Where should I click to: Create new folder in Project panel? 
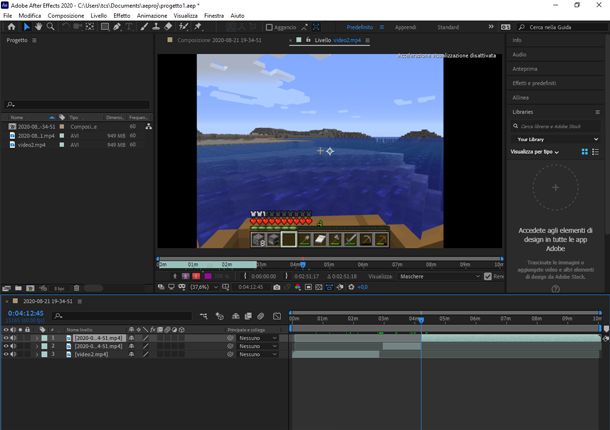point(18,288)
